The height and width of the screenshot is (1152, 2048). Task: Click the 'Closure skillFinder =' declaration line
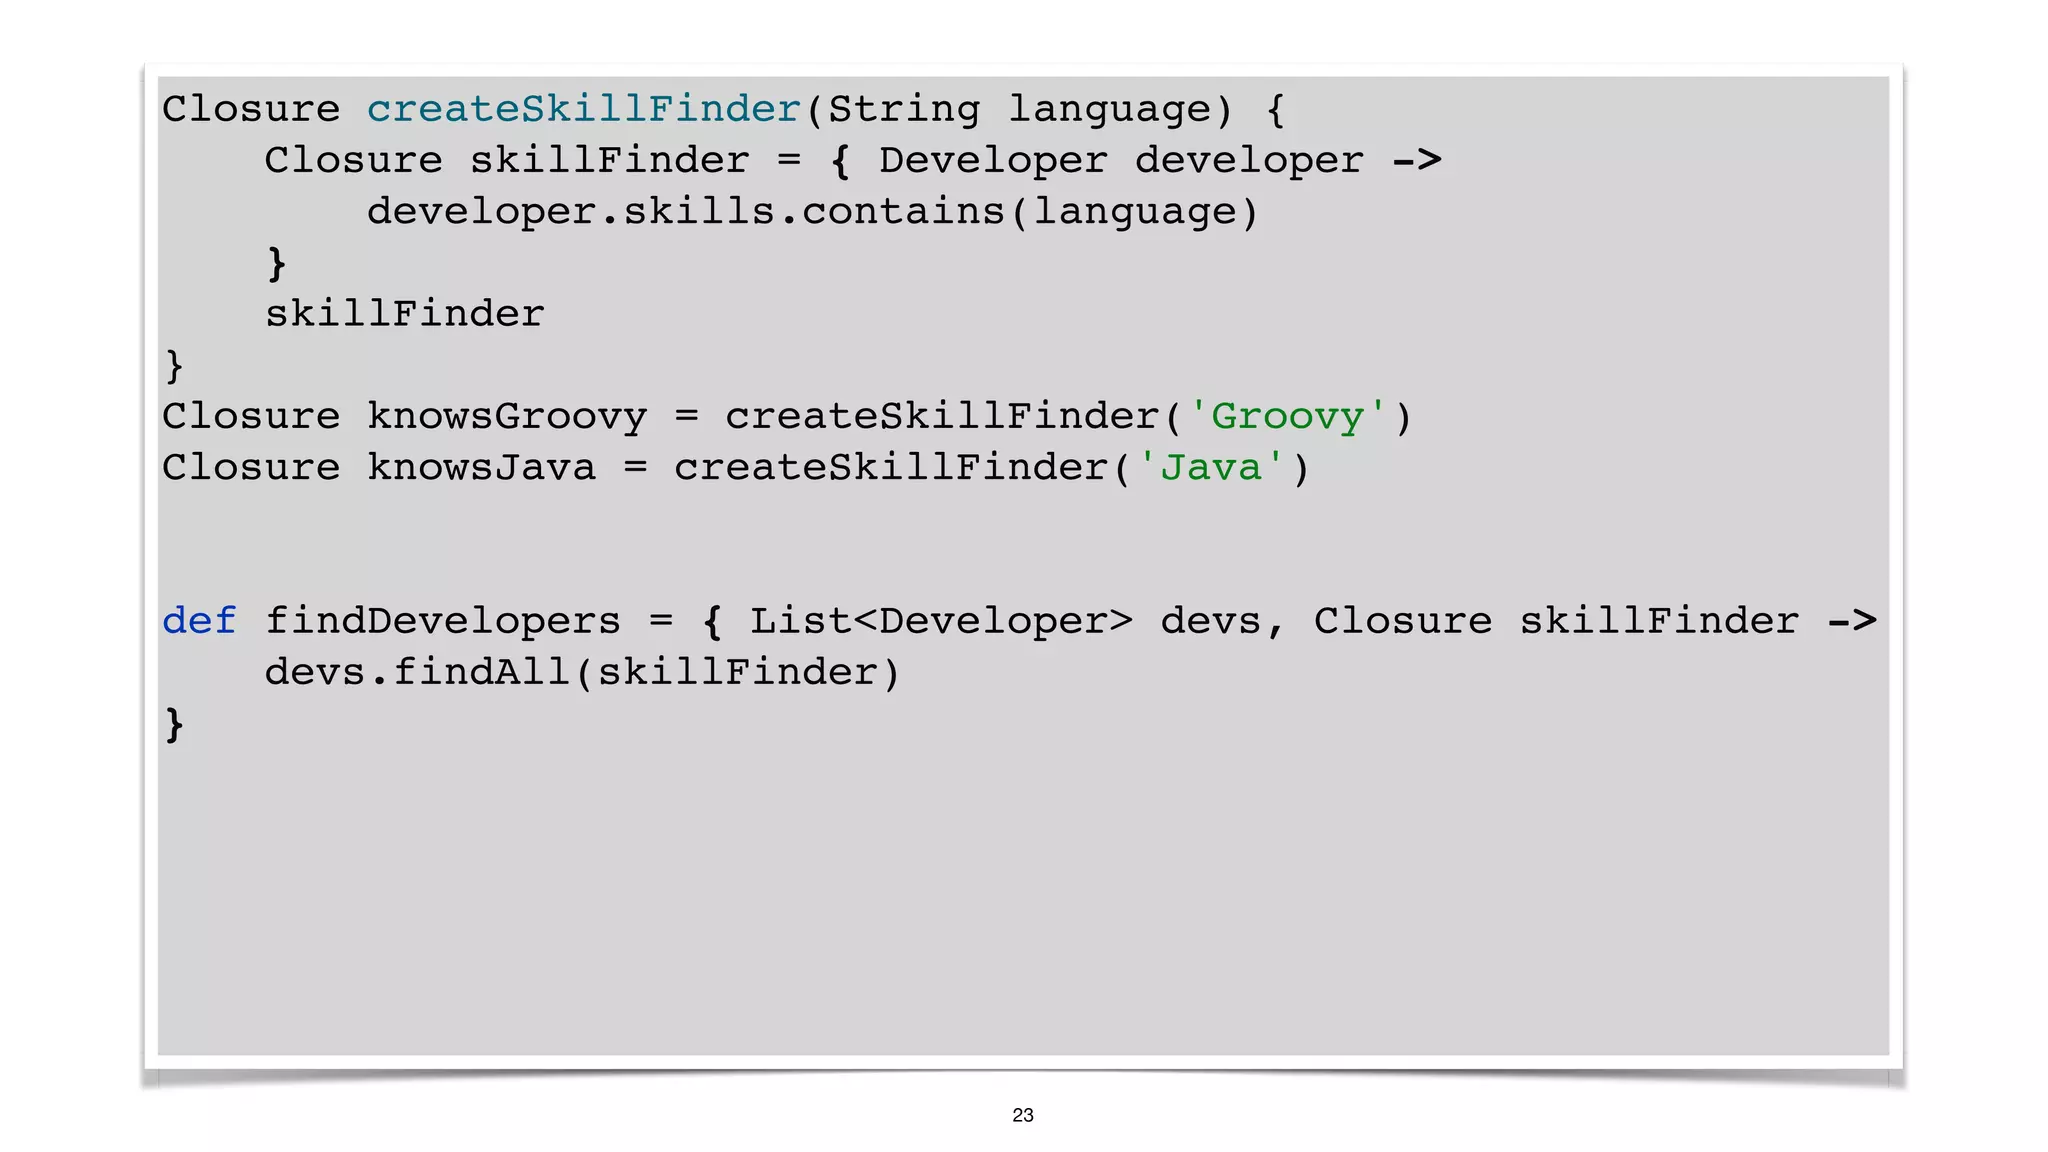coord(853,160)
